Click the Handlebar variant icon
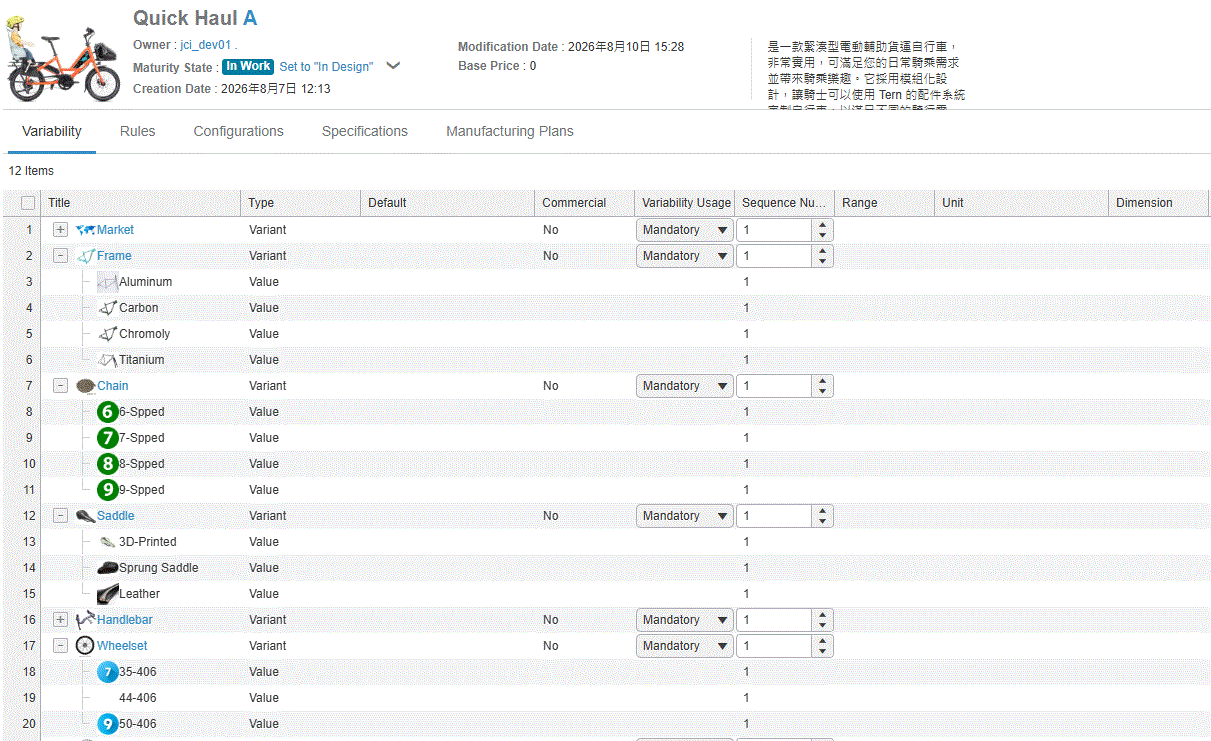This screenshot has width=1211, height=741. click(x=86, y=620)
